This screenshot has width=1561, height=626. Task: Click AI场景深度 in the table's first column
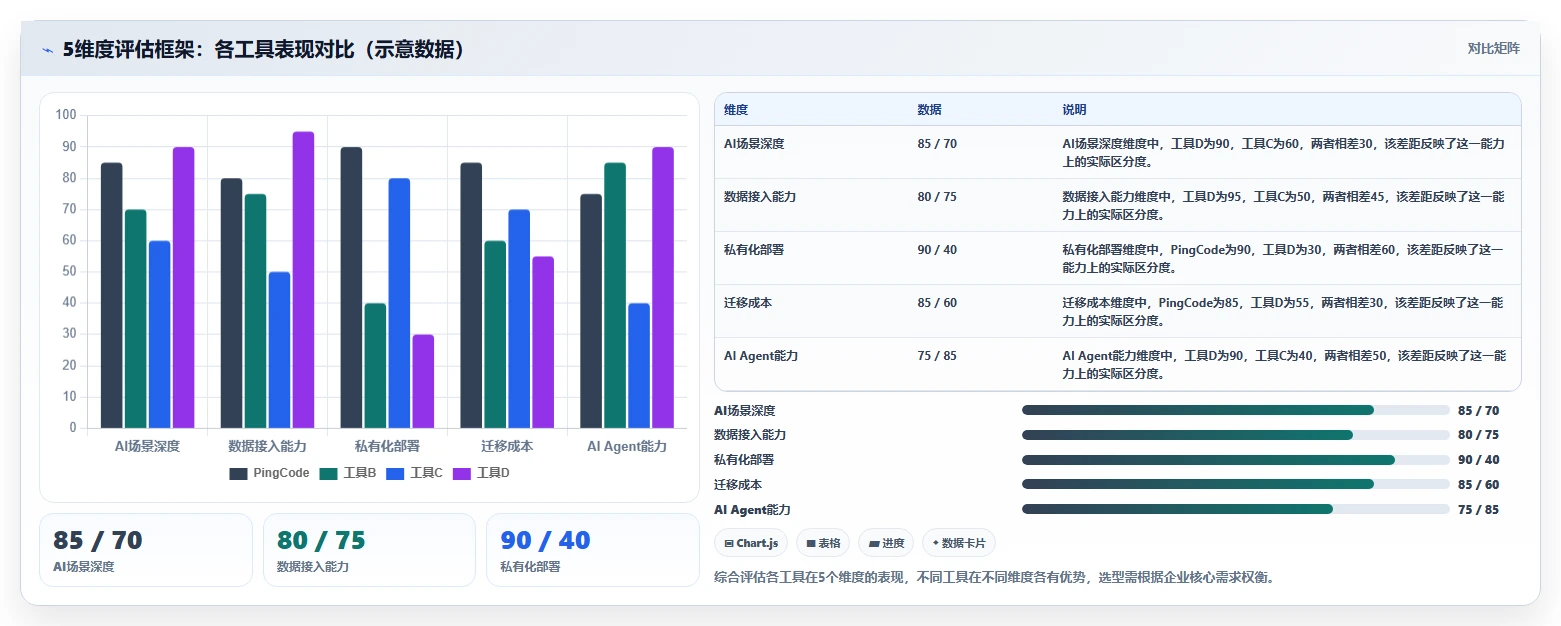tap(754, 144)
